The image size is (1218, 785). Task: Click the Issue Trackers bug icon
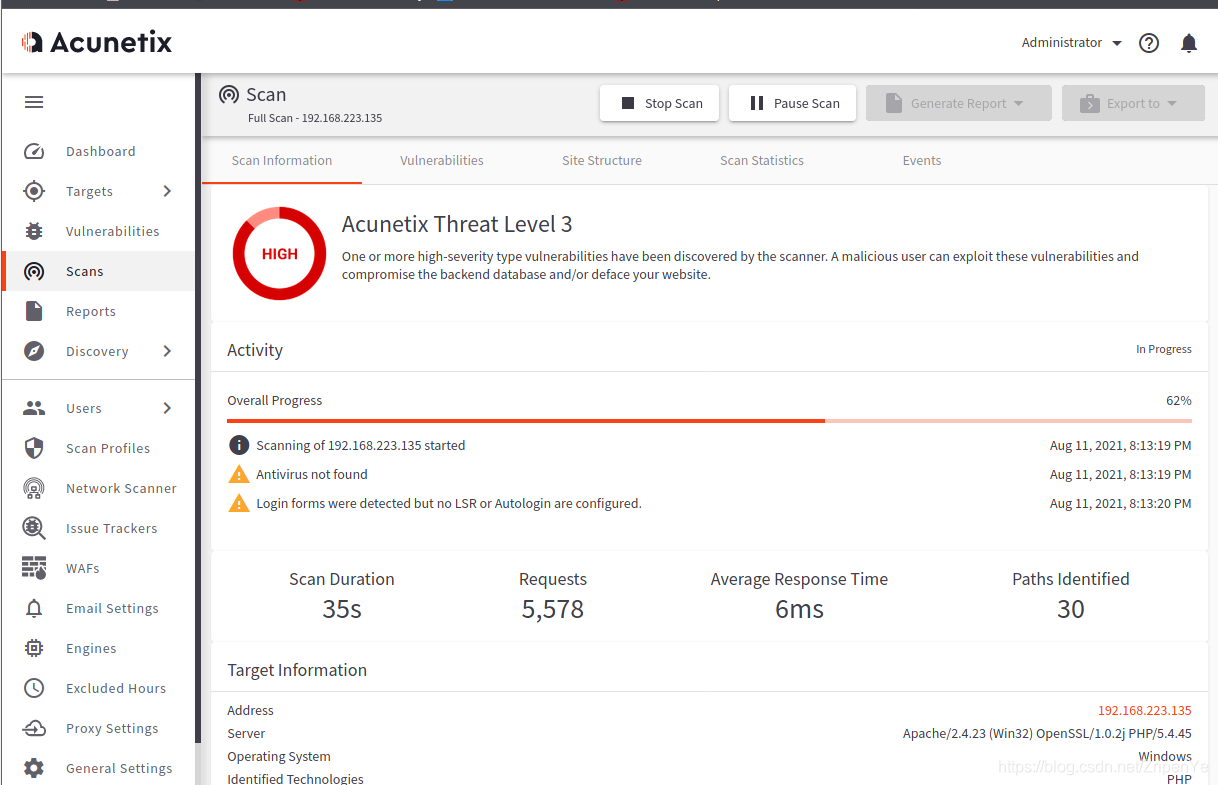click(34, 528)
